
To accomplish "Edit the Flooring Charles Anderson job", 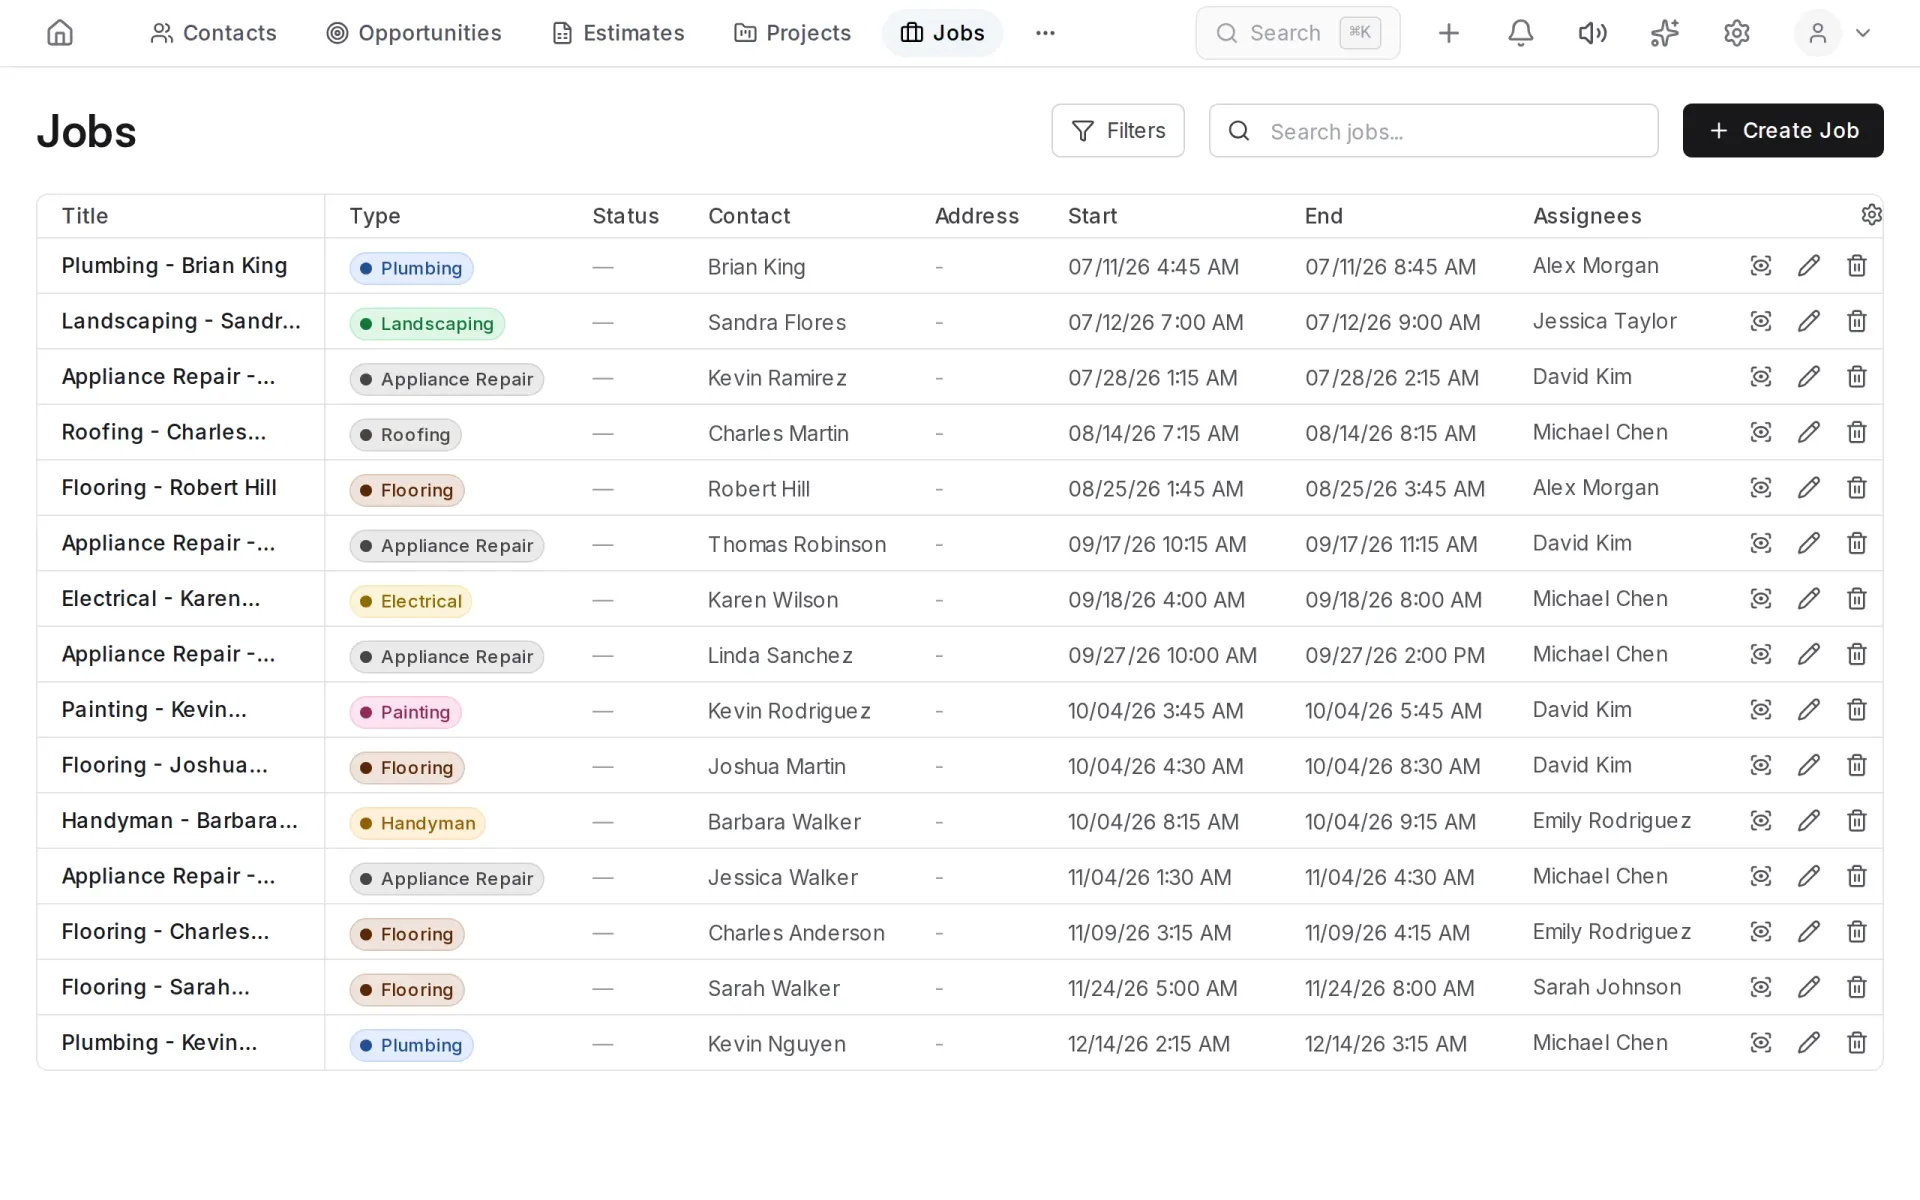I will [x=1808, y=932].
